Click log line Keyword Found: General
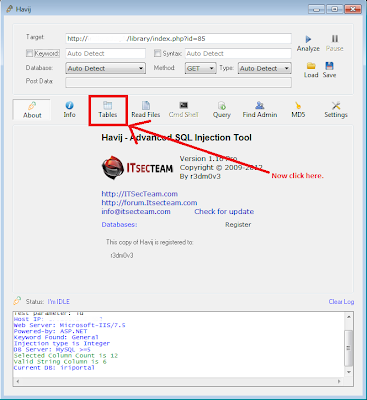 56,337
